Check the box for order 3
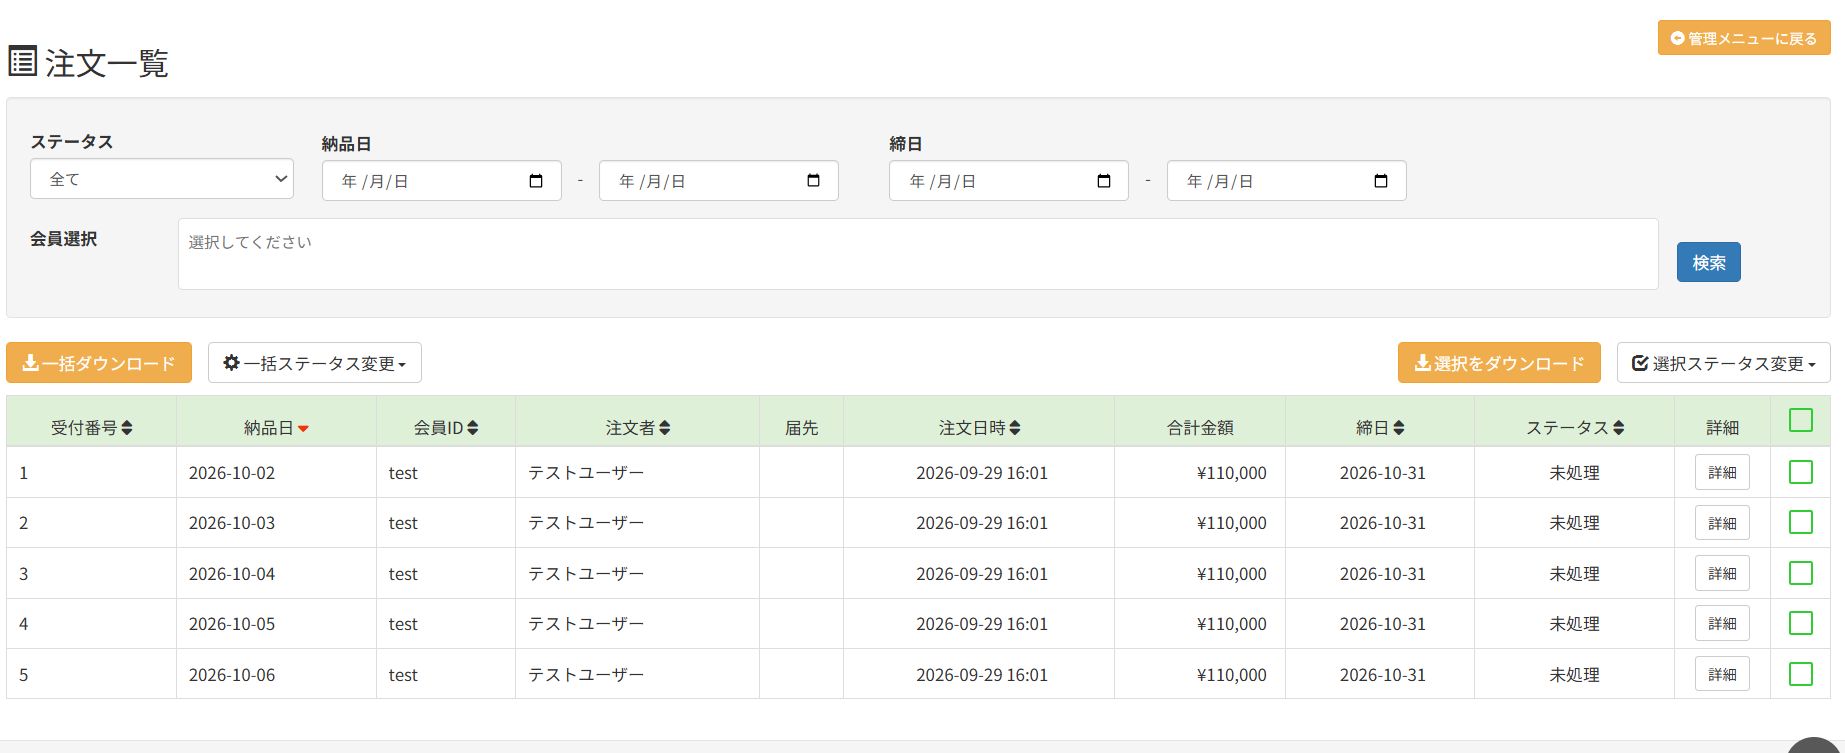Image resolution: width=1845 pixels, height=753 pixels. pos(1801,573)
